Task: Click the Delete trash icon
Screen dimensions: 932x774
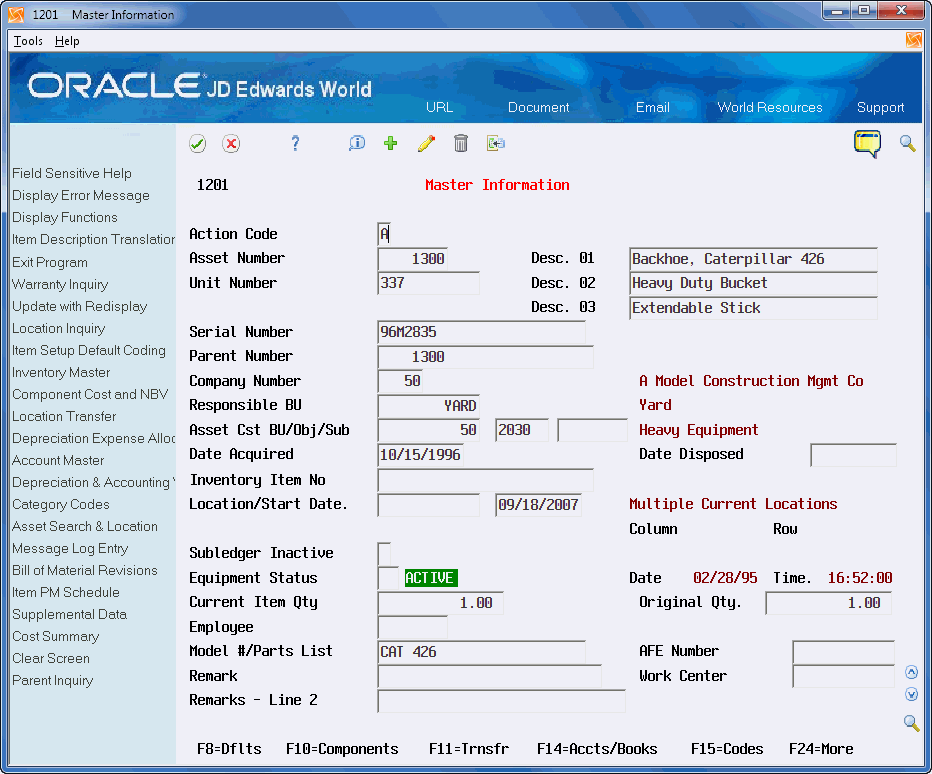Action: [x=460, y=143]
